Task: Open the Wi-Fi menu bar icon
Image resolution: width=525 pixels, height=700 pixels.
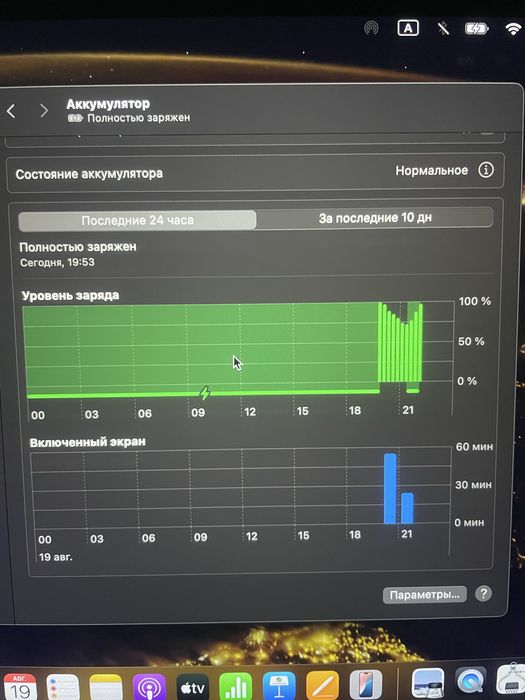Action: pyautogui.click(x=514, y=29)
